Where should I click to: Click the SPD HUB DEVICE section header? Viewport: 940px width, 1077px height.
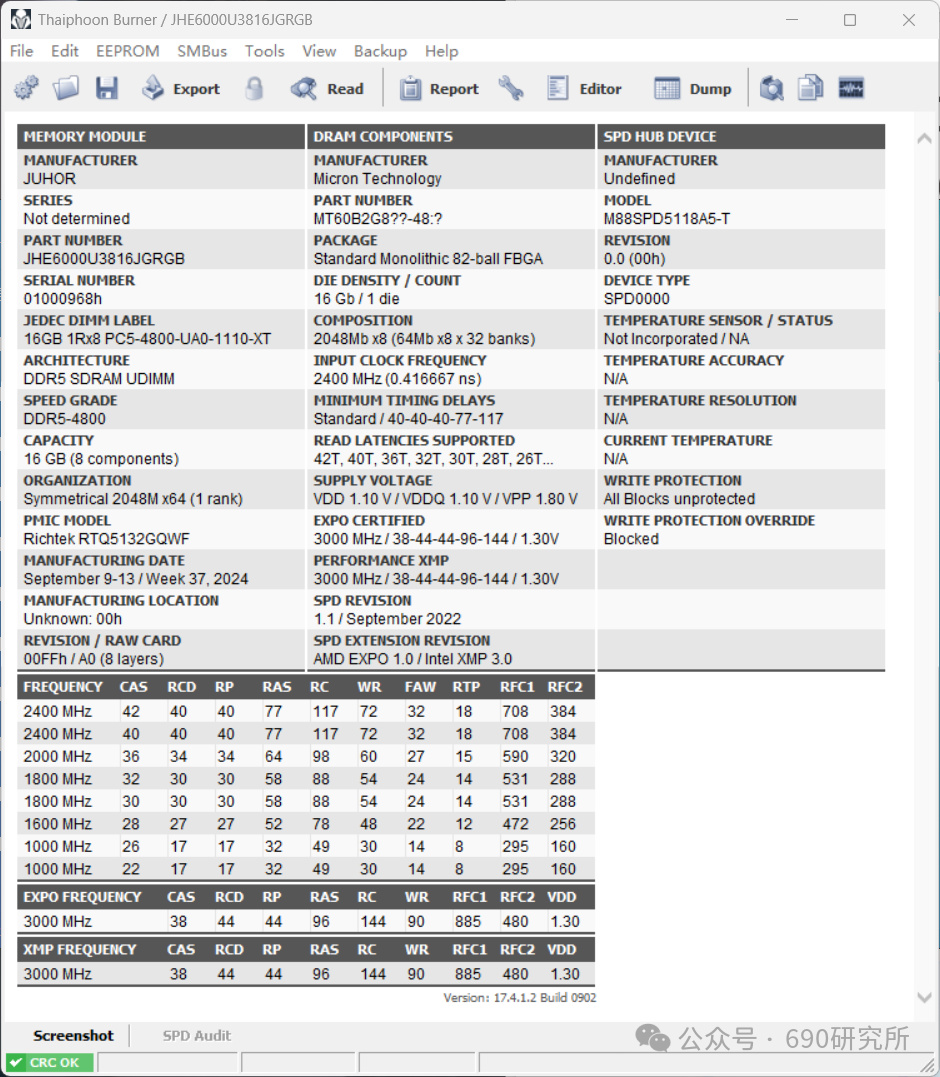[x=741, y=137]
